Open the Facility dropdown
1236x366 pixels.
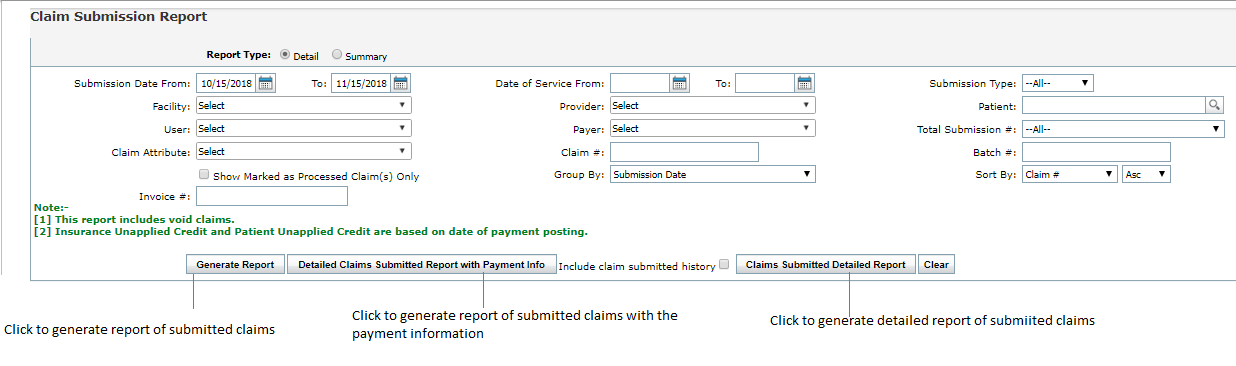(x=303, y=105)
